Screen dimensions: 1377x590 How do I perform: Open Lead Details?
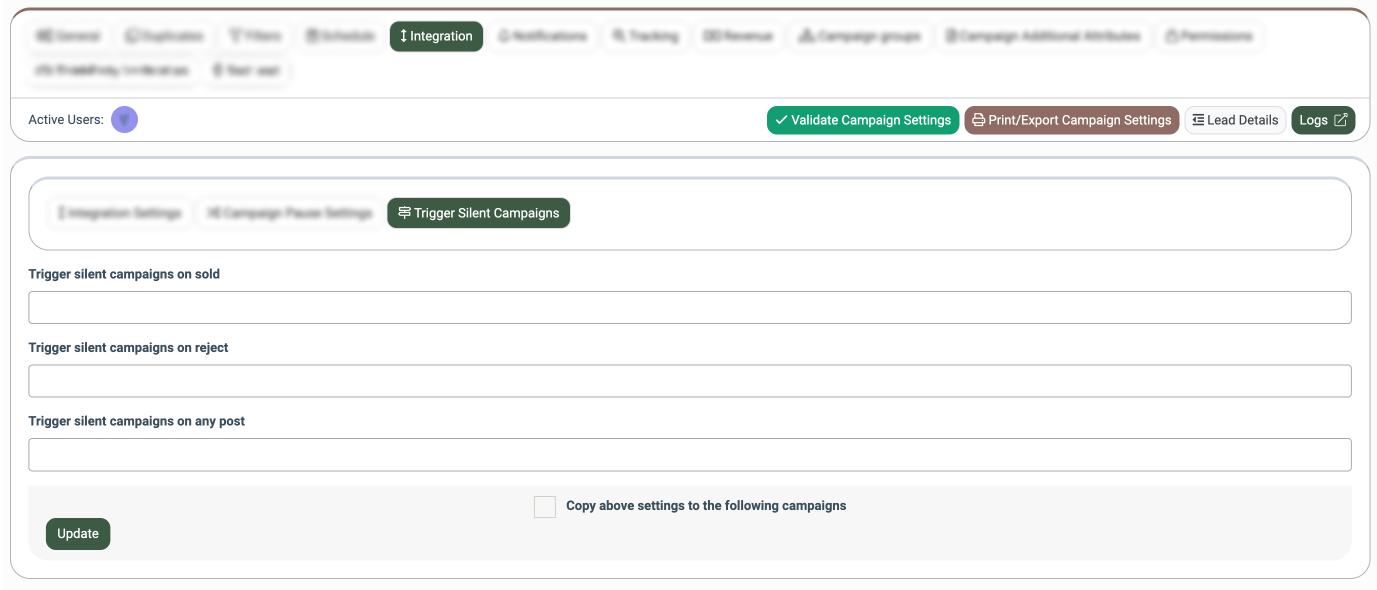pyautogui.click(x=1235, y=120)
